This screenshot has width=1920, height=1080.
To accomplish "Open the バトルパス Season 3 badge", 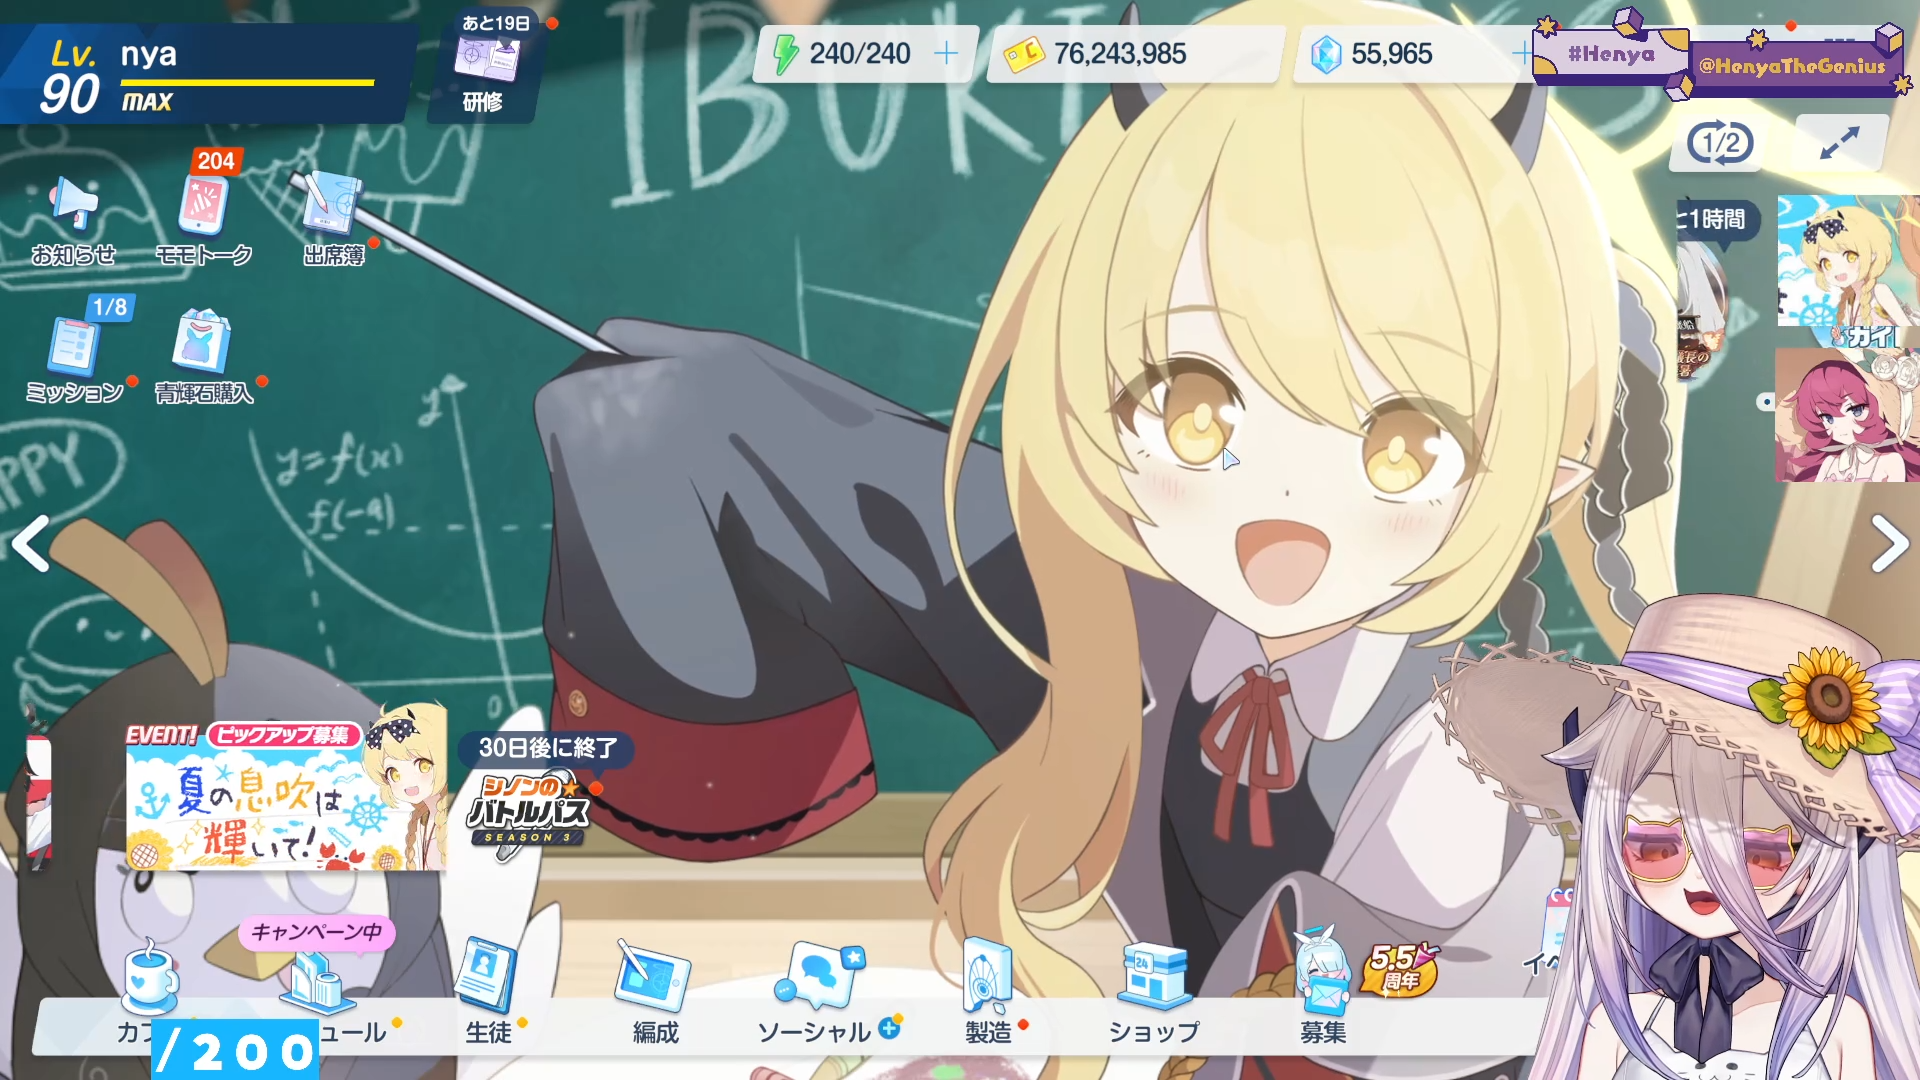I will (x=530, y=815).
